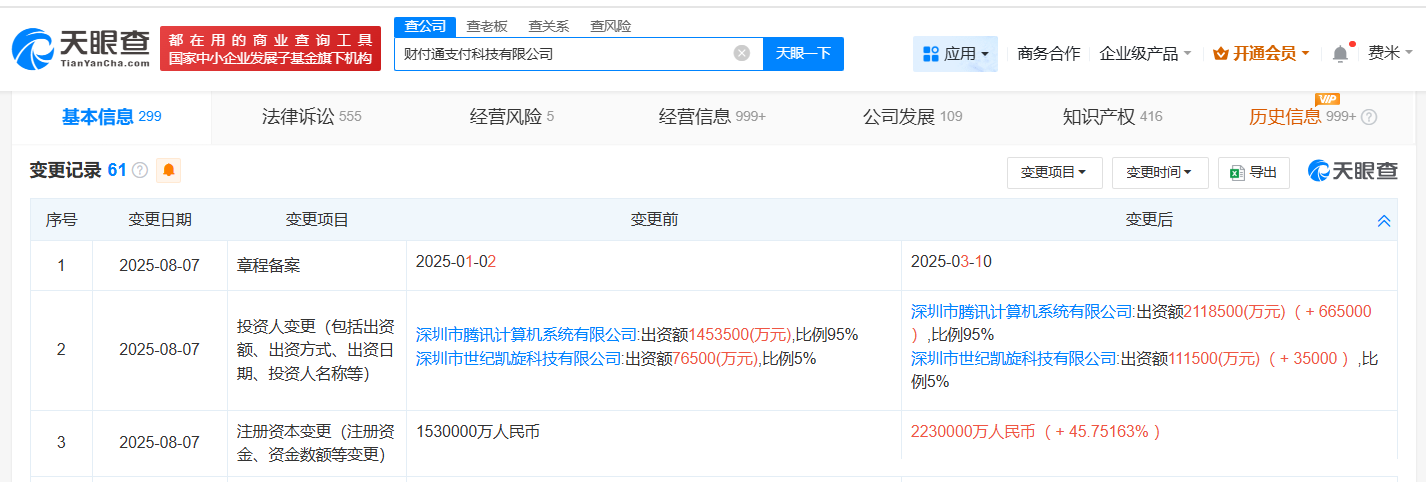The image size is (1426, 482).
Task: Open the 企业级产品 dropdown menu
Action: click(x=1145, y=54)
